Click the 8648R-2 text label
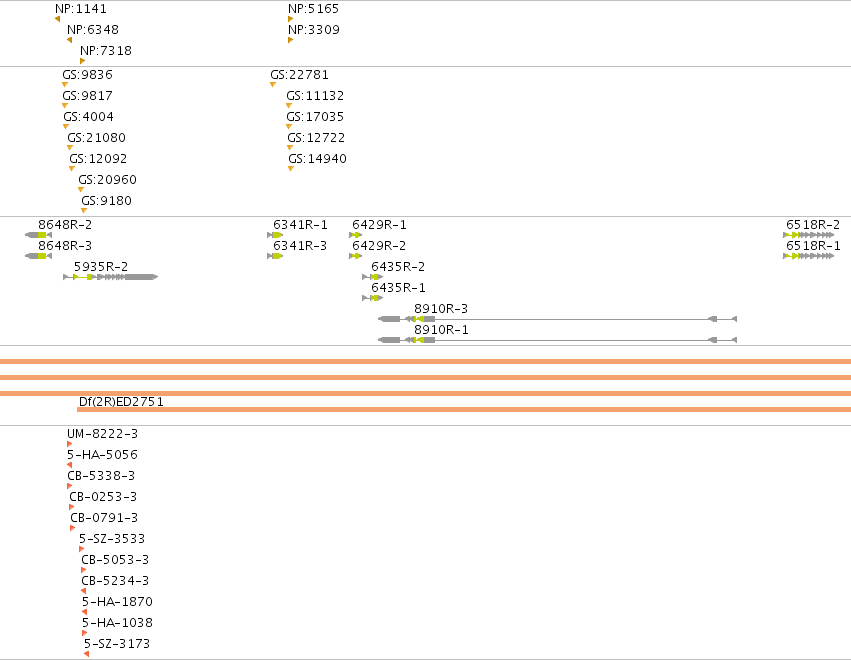Screen dimensions: 851x660 (x=65, y=225)
